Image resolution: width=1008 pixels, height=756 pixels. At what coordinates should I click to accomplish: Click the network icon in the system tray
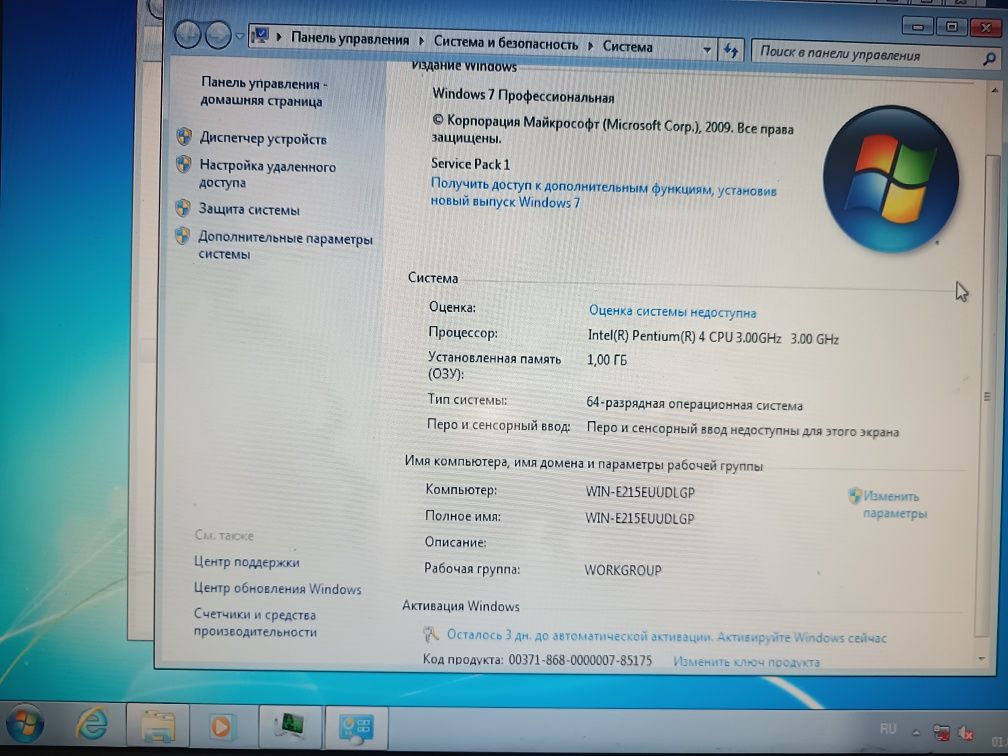click(x=941, y=733)
